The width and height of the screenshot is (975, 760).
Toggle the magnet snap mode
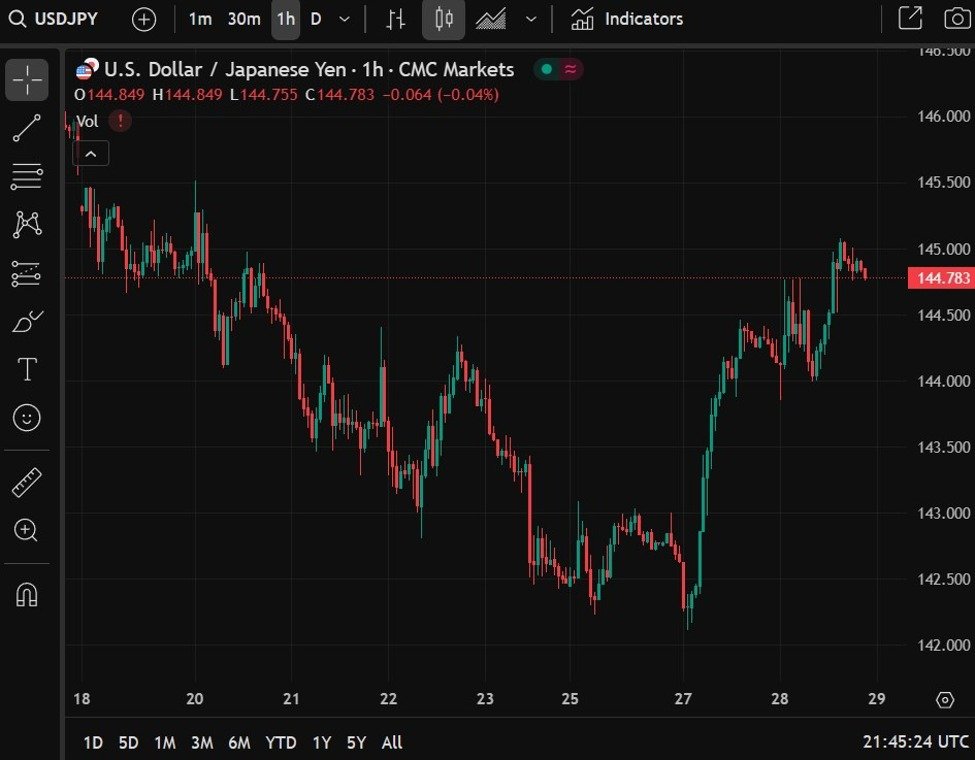point(27,595)
